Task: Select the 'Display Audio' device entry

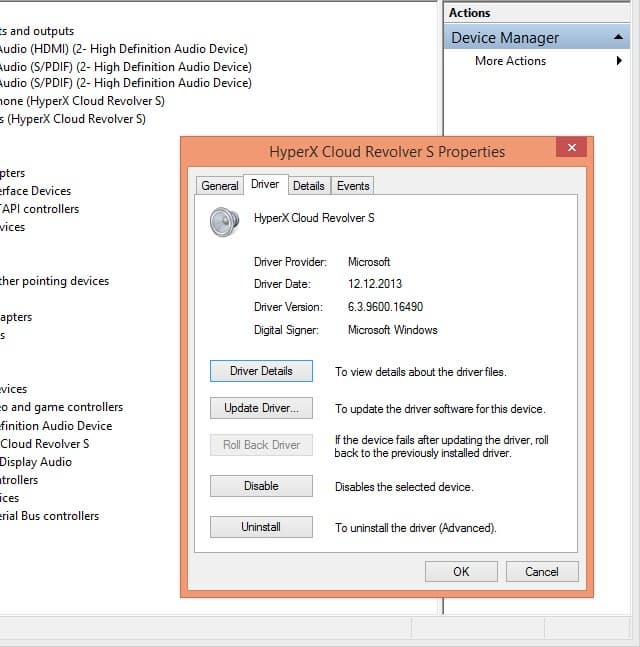Action: [x=36, y=462]
